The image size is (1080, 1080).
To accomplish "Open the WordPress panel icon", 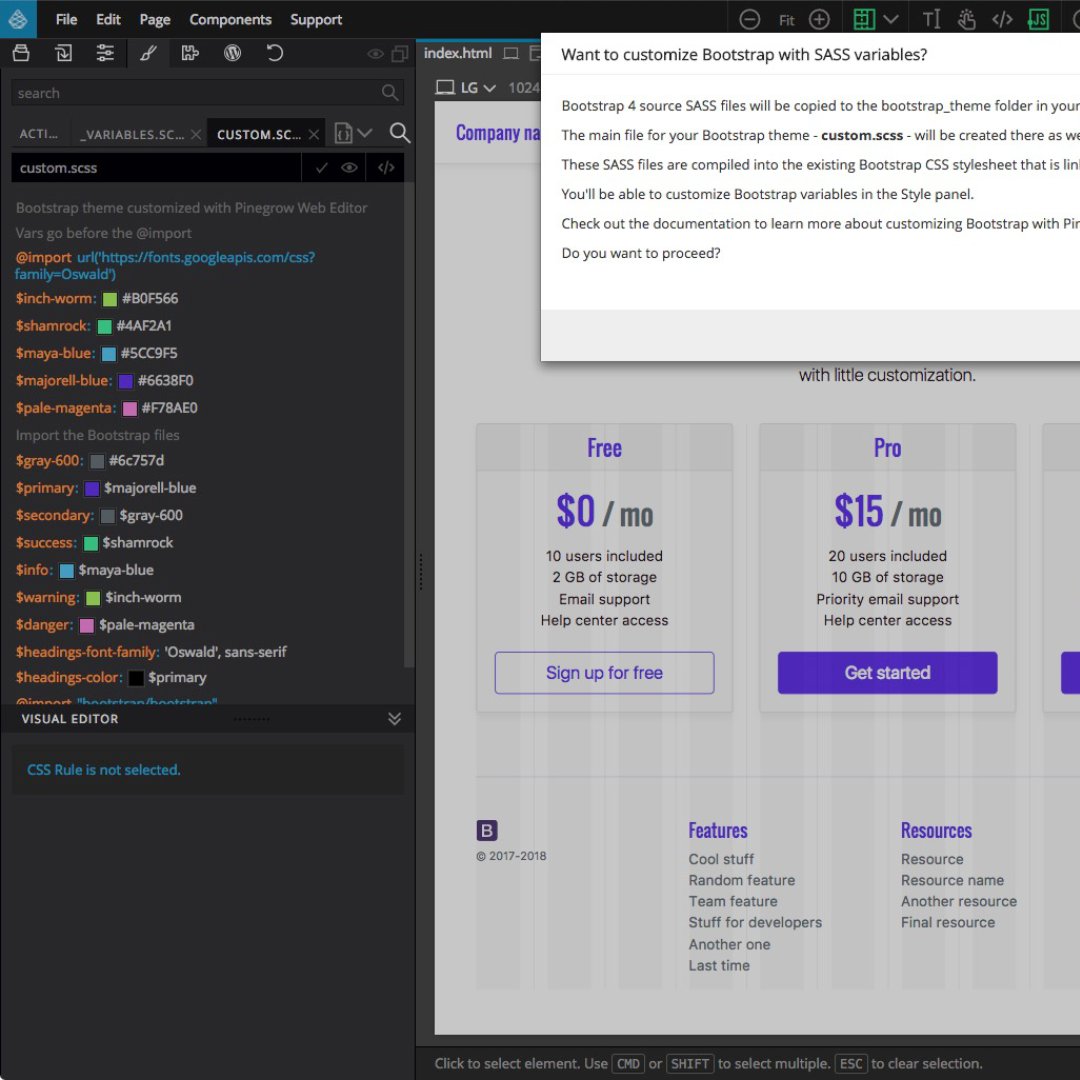I will [x=233, y=53].
